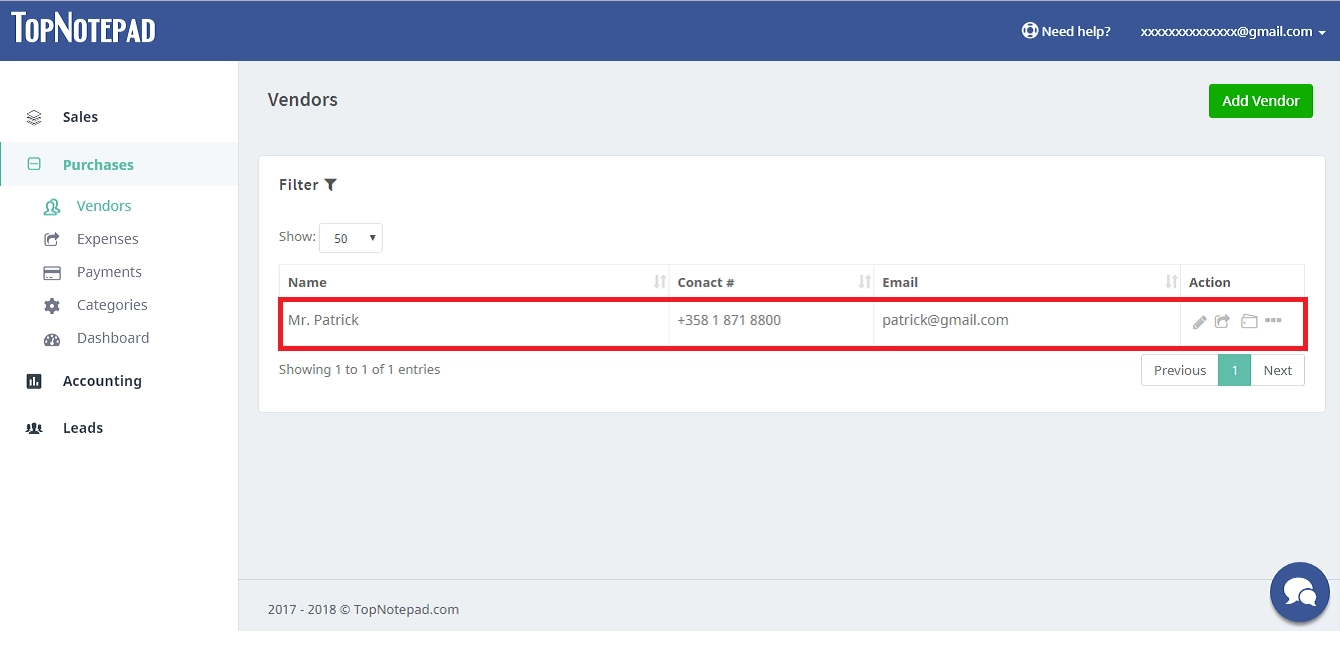Open Expenses in the Purchases menu

107,239
